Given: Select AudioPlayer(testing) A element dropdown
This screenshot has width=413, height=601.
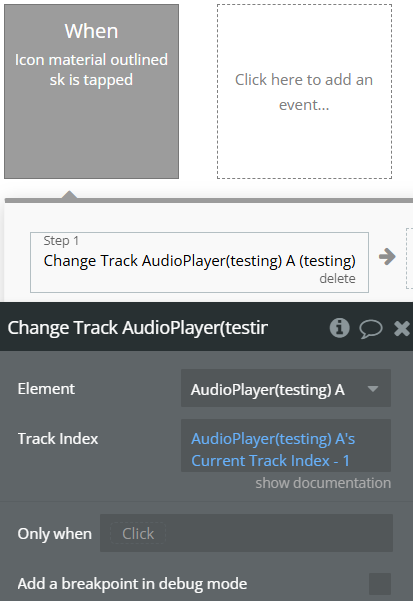Looking at the screenshot, I should point(286,388).
